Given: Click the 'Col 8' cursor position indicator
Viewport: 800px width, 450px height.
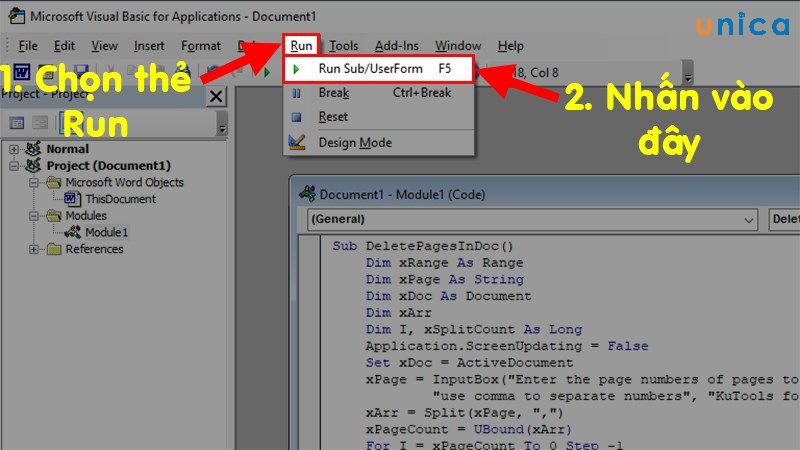Looking at the screenshot, I should coord(544,73).
